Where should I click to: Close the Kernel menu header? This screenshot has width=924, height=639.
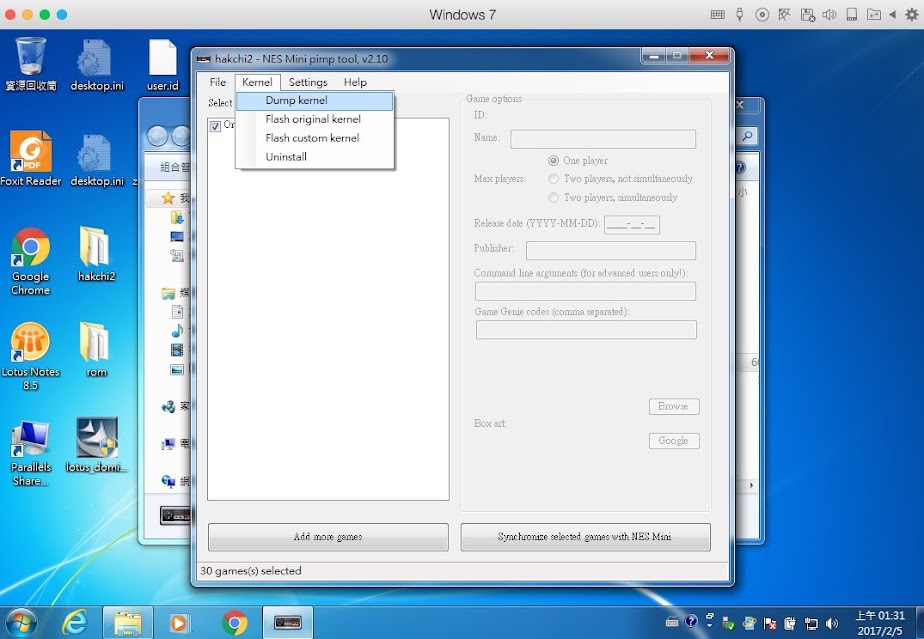pos(258,82)
